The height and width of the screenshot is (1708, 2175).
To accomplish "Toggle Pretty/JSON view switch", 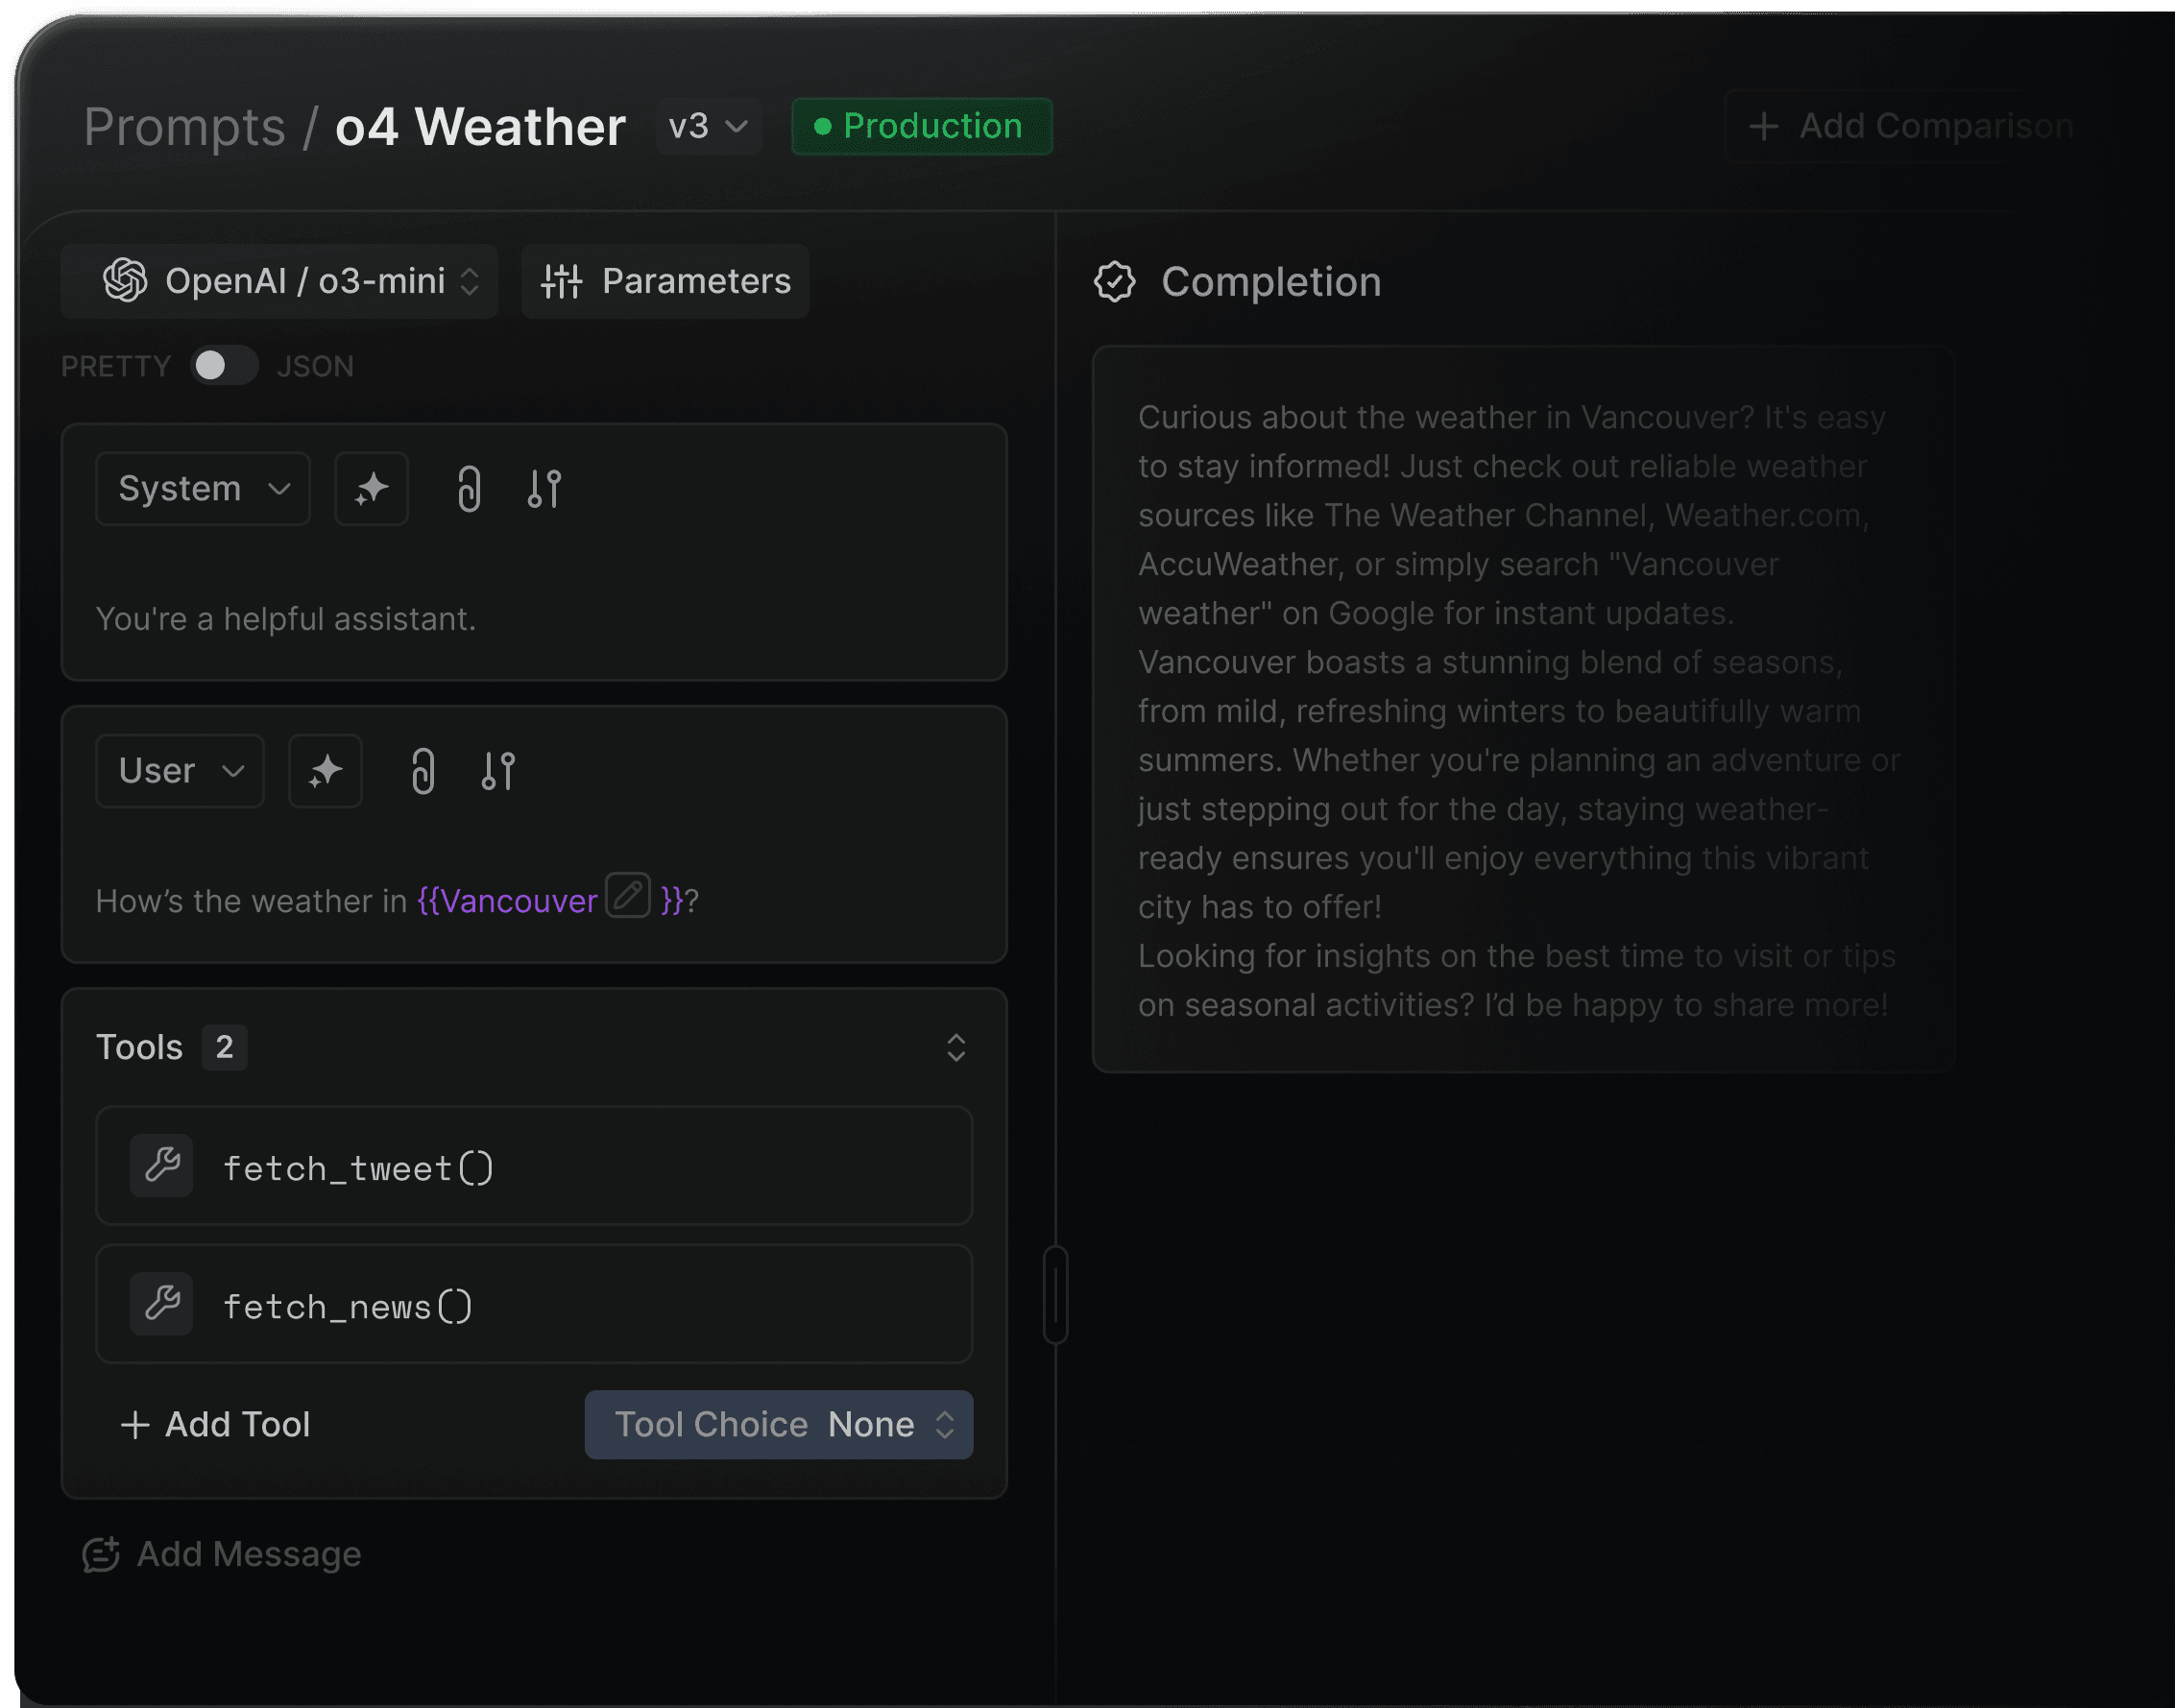I will pos(224,366).
